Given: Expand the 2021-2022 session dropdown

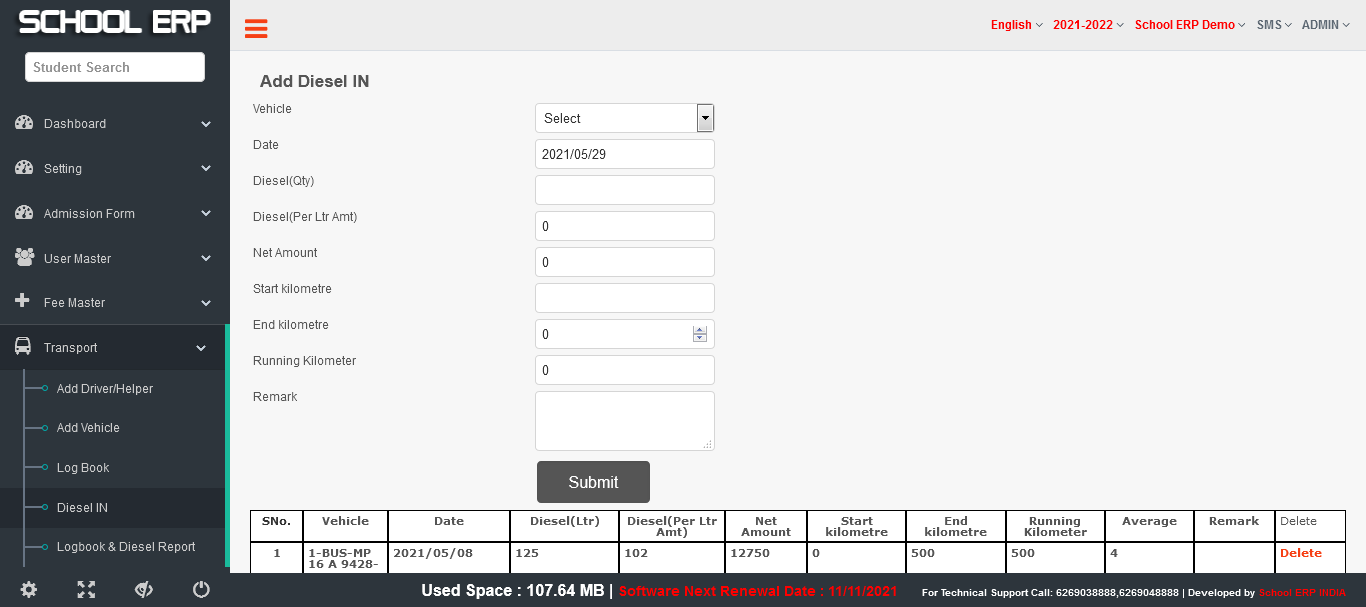Looking at the screenshot, I should (x=1088, y=25).
